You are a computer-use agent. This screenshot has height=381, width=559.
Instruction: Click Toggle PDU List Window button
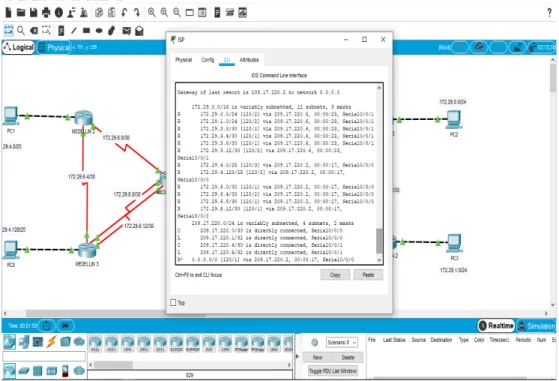tap(333, 371)
